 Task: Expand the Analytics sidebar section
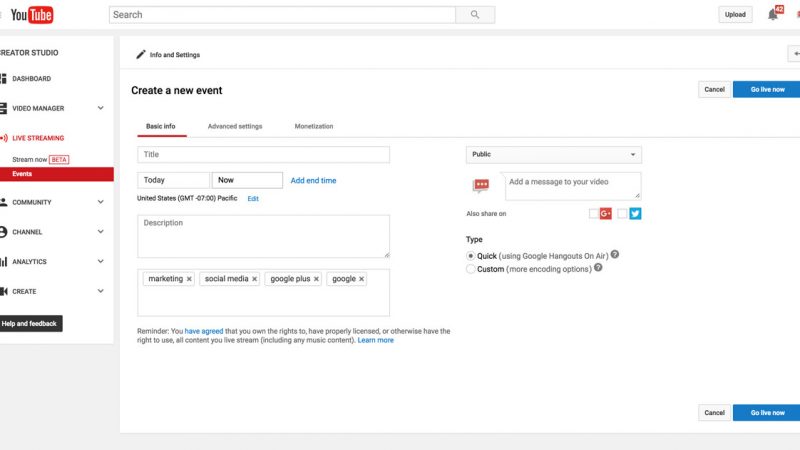point(100,262)
